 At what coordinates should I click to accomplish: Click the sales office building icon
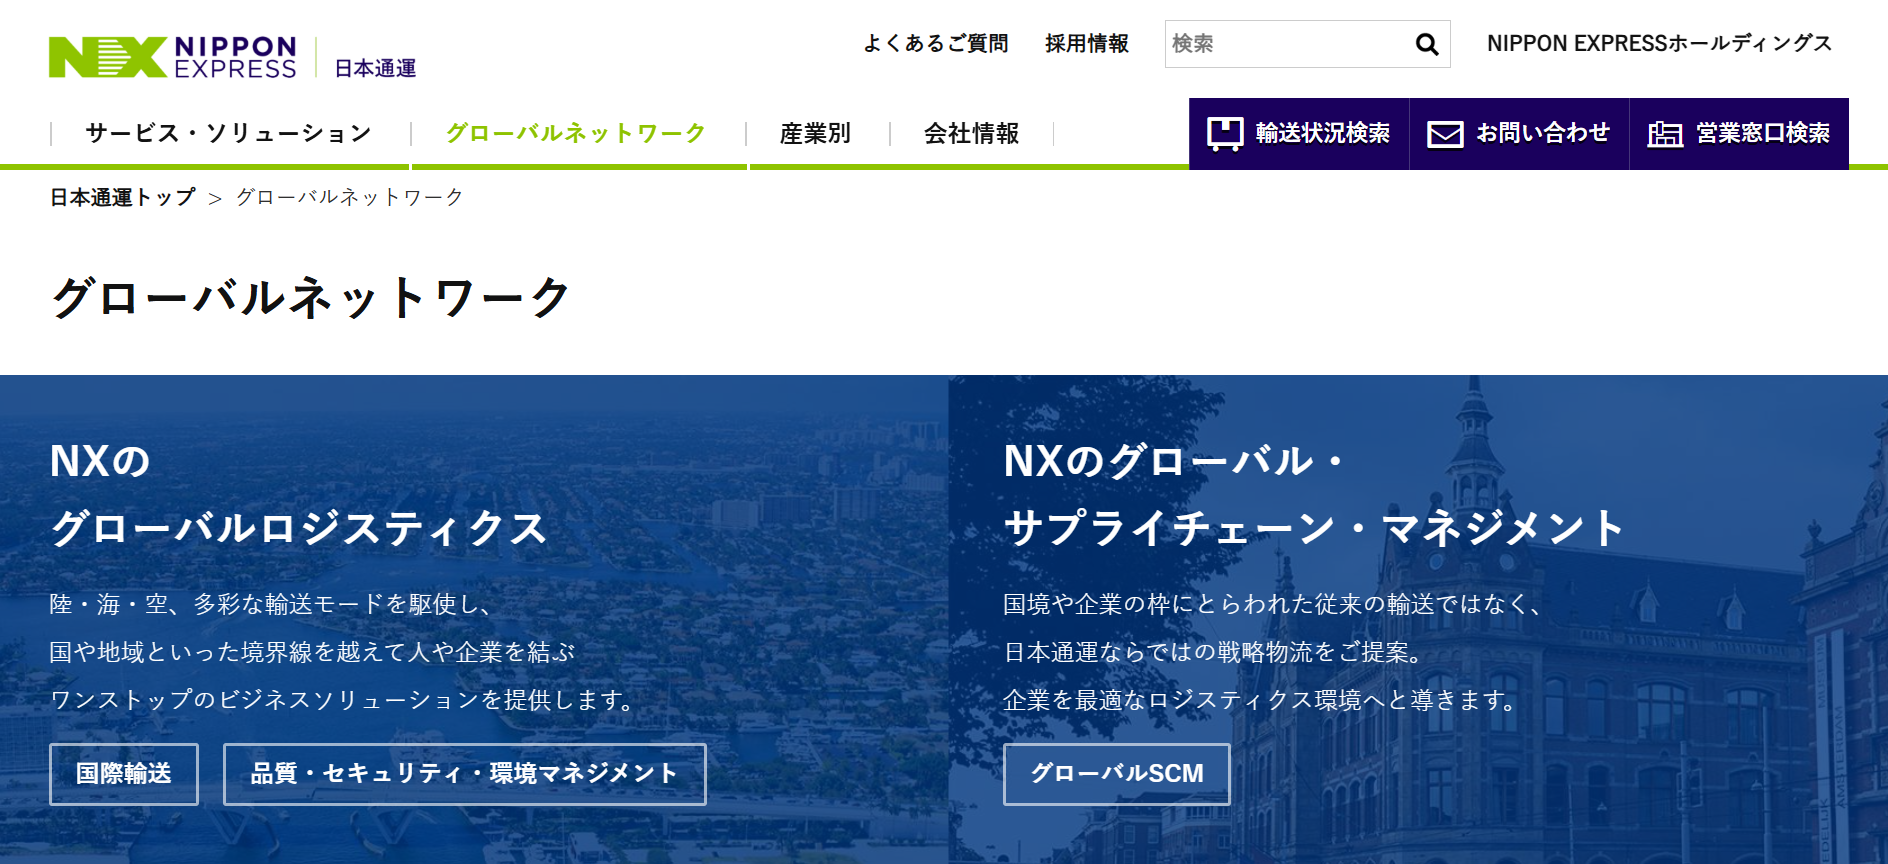point(1665,134)
